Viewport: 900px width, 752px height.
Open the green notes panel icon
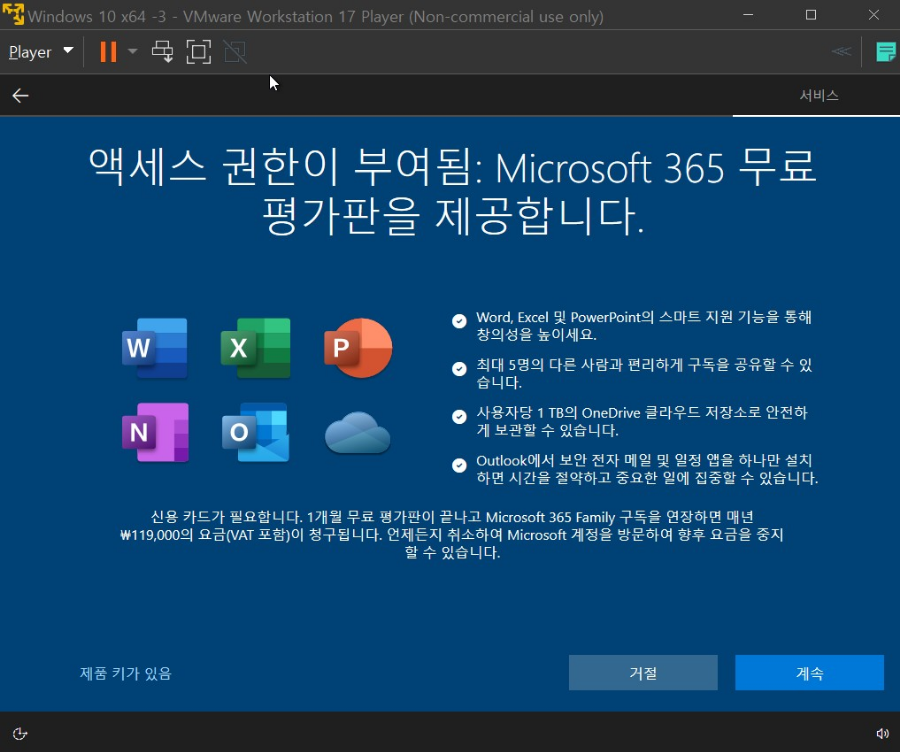(886, 52)
